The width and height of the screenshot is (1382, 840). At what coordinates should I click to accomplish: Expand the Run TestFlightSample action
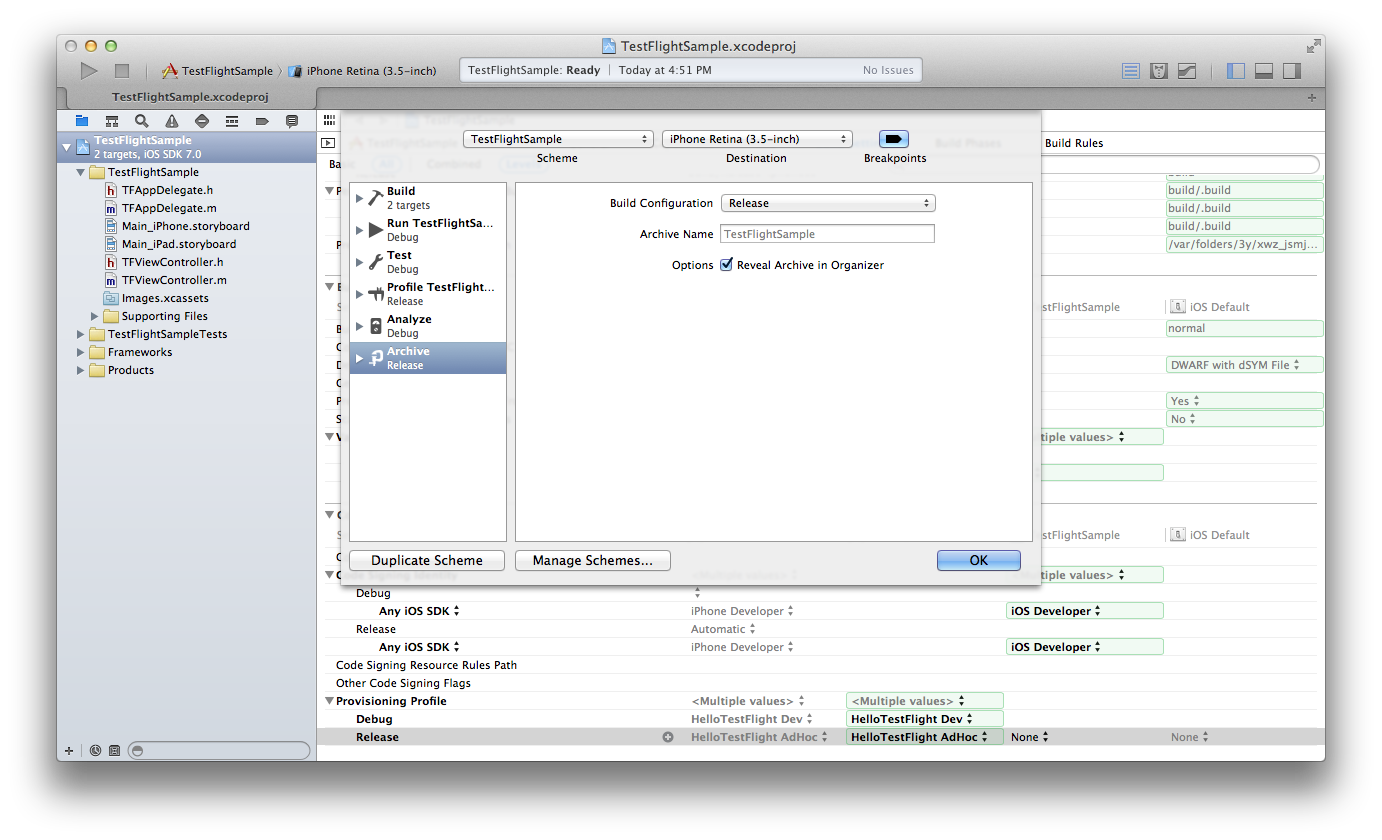tap(360, 229)
